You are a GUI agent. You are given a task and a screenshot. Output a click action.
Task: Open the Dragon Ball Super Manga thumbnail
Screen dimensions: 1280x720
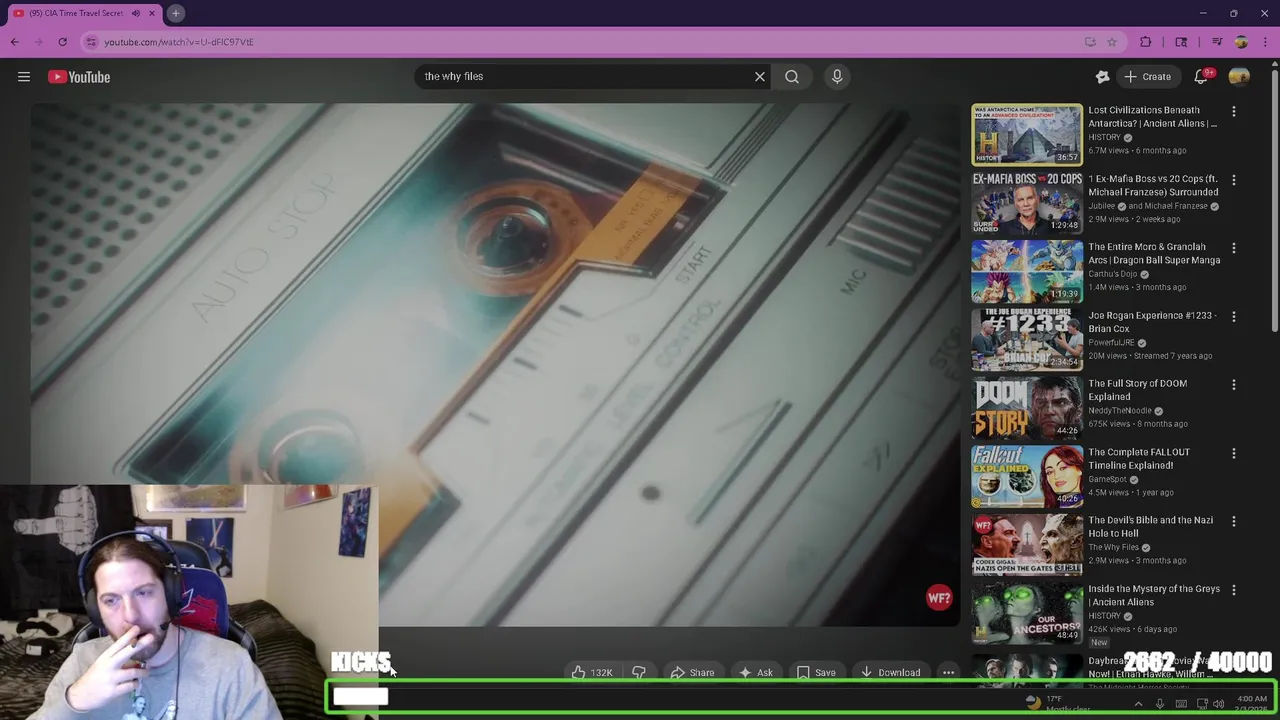coord(1027,271)
